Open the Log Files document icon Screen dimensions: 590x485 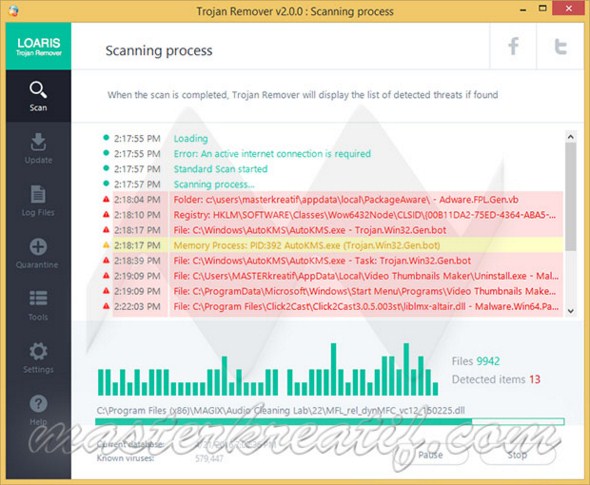click(x=38, y=195)
